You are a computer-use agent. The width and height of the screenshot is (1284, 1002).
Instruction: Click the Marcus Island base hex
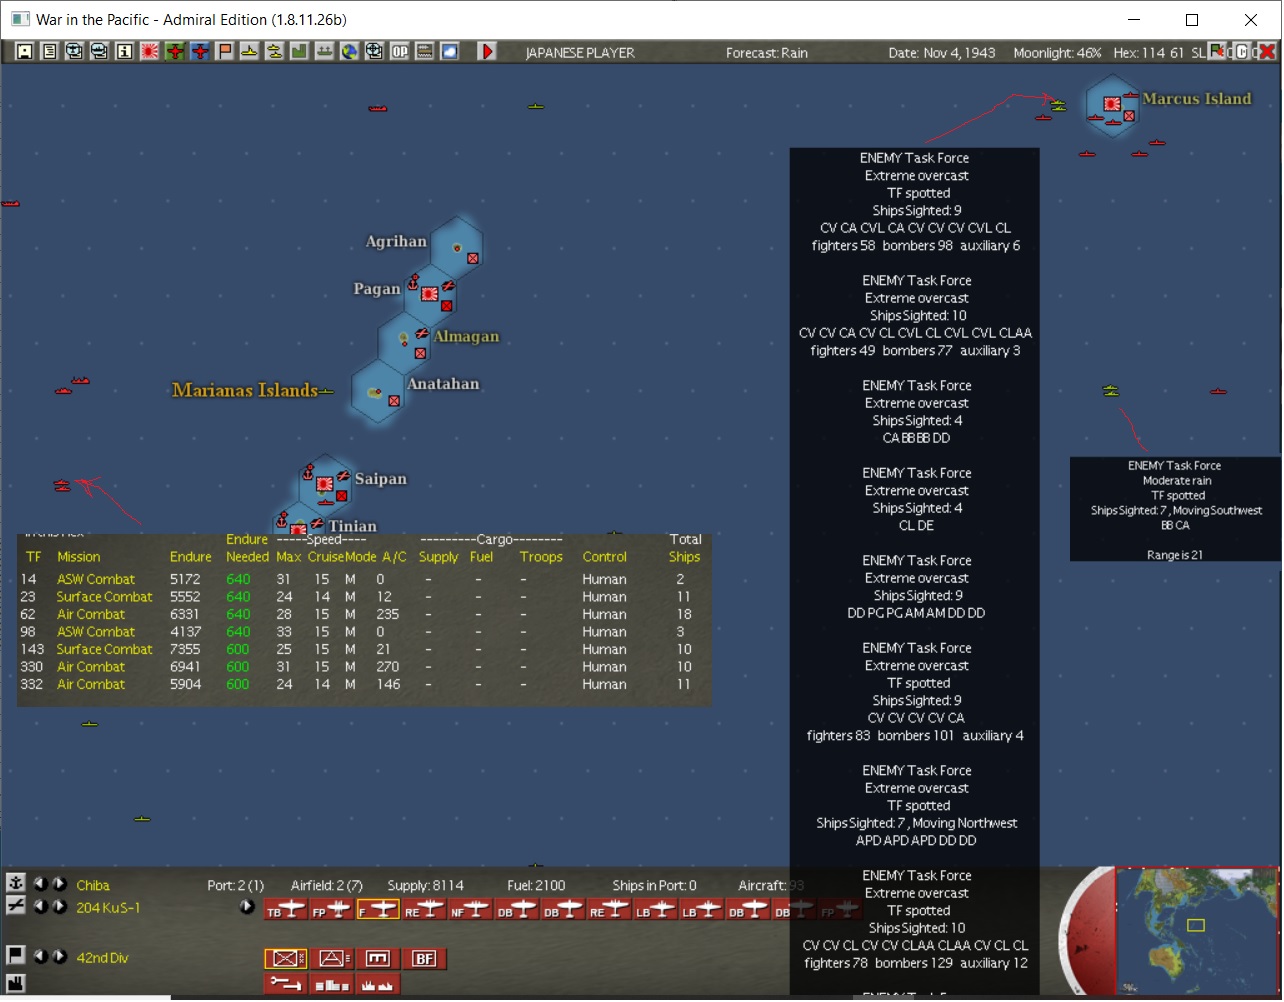1113,105
